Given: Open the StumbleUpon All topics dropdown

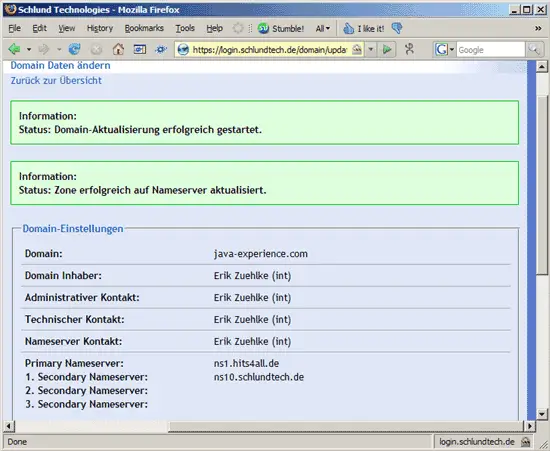Looking at the screenshot, I should (x=323, y=28).
